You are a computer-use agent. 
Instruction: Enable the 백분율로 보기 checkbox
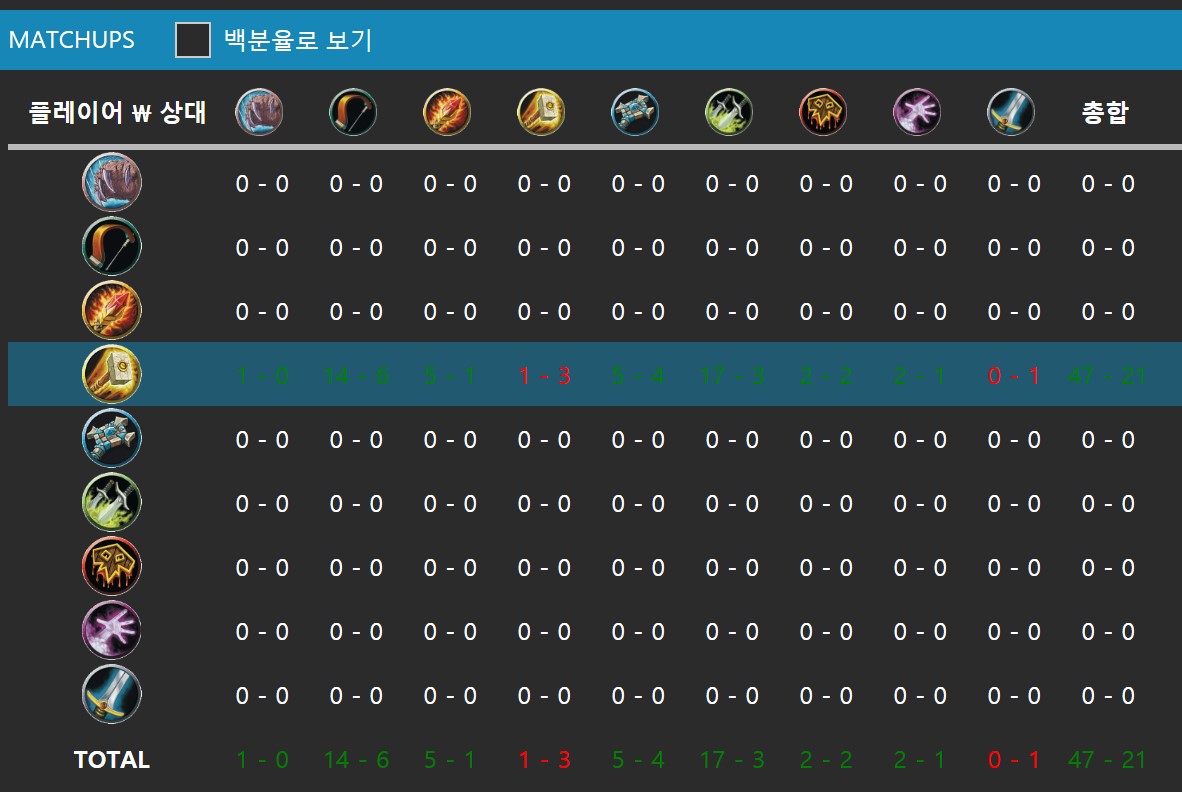193,40
